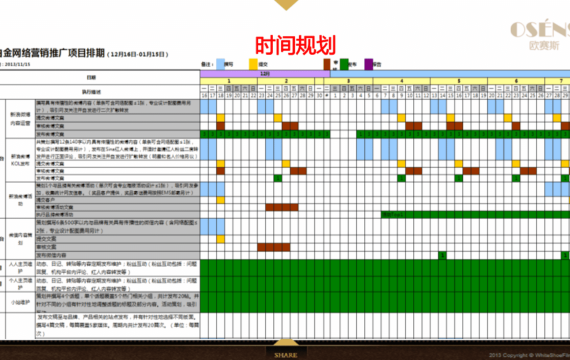Click the purple 12月 month header bar
Viewport: 570px width, 360px height.
(x=265, y=74)
